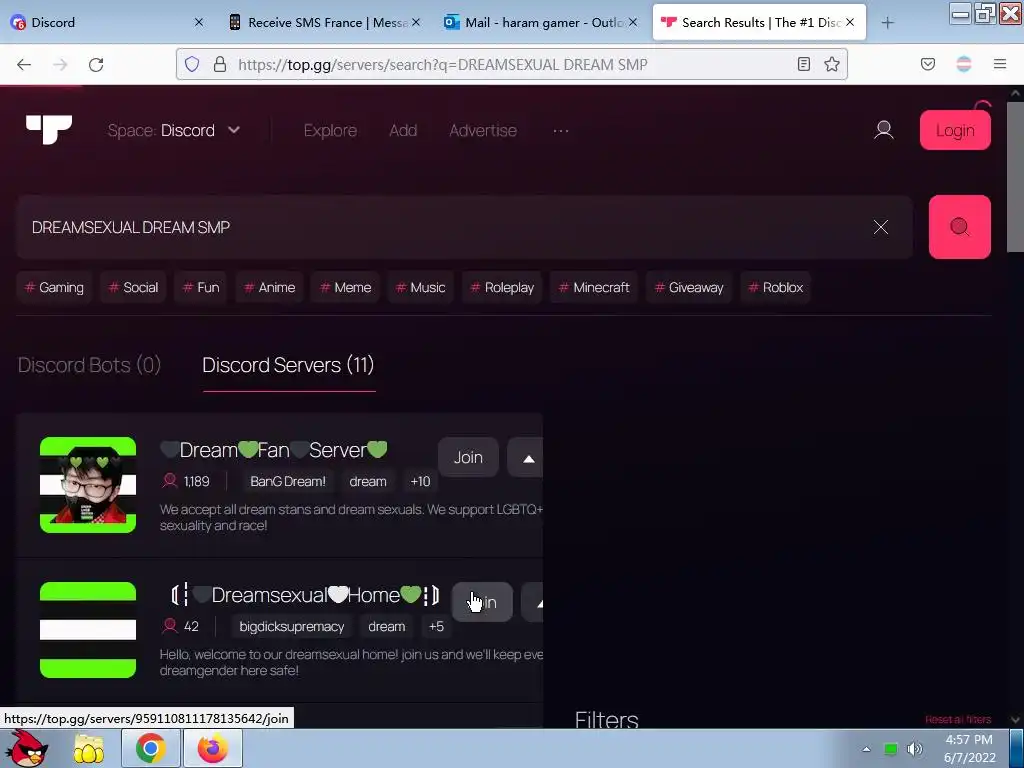The height and width of the screenshot is (768, 1024).
Task: Click the Firefox account avatar icon
Action: point(964,64)
